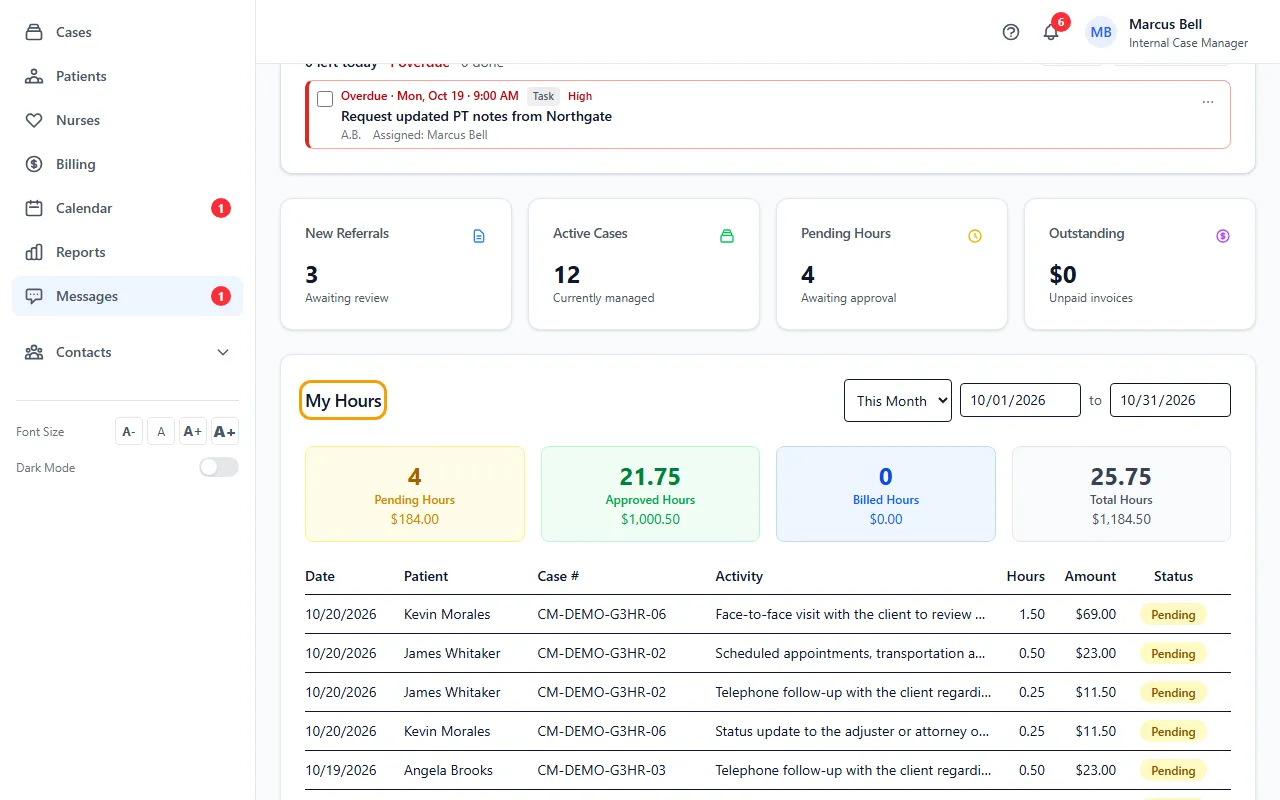Viewport: 1280px width, 800px height.
Task: Click the start date field 10/01/2026
Action: (x=1020, y=400)
